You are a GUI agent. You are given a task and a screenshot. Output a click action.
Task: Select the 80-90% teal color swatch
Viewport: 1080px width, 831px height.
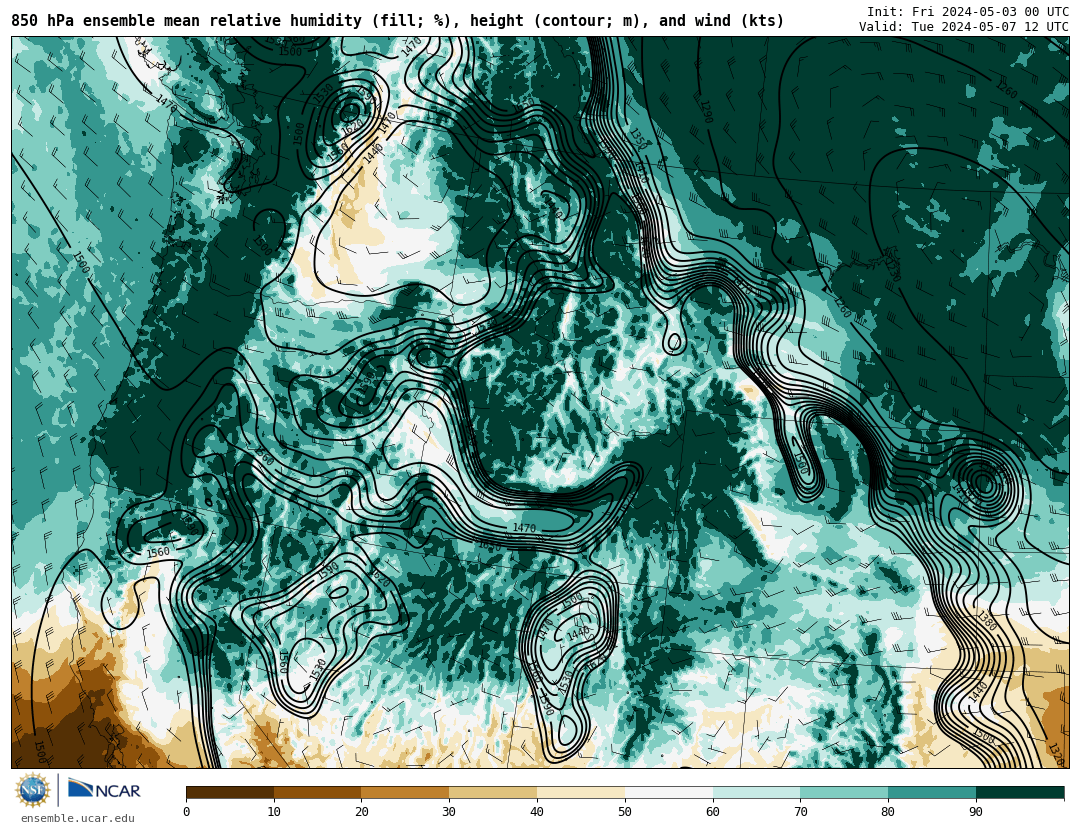point(932,792)
